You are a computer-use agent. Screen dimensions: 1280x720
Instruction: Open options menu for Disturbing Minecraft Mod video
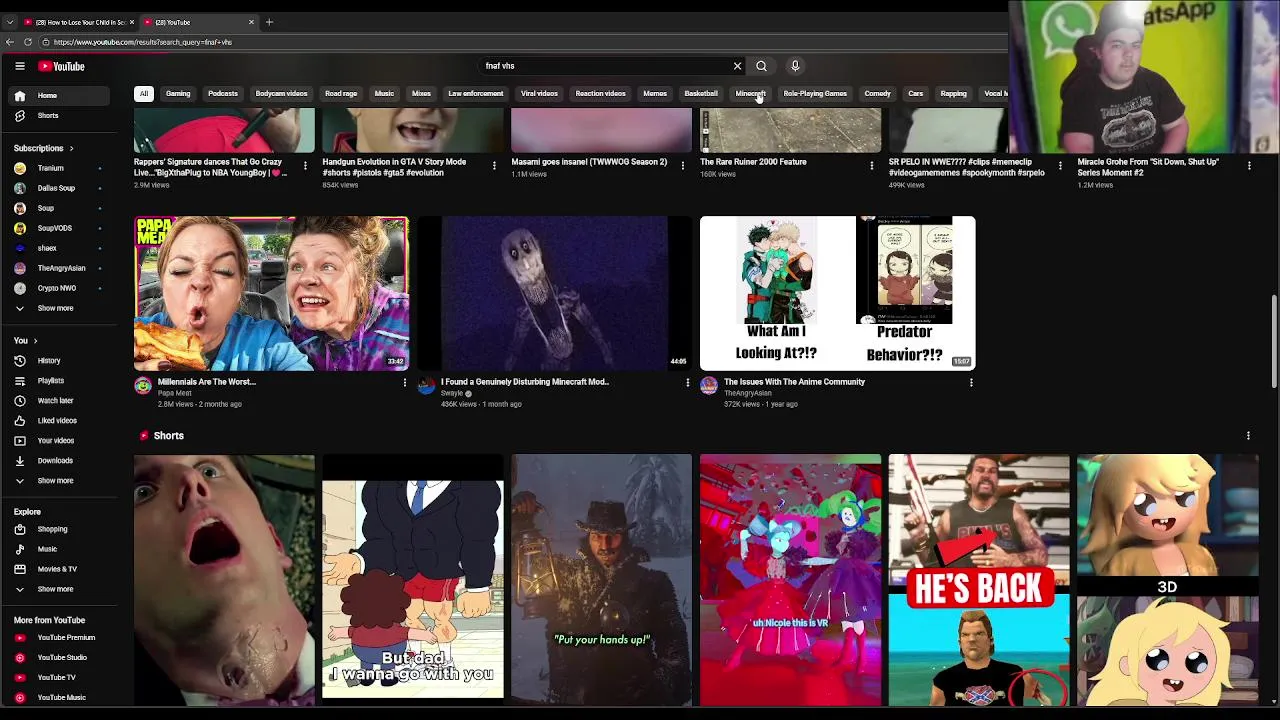click(x=687, y=382)
